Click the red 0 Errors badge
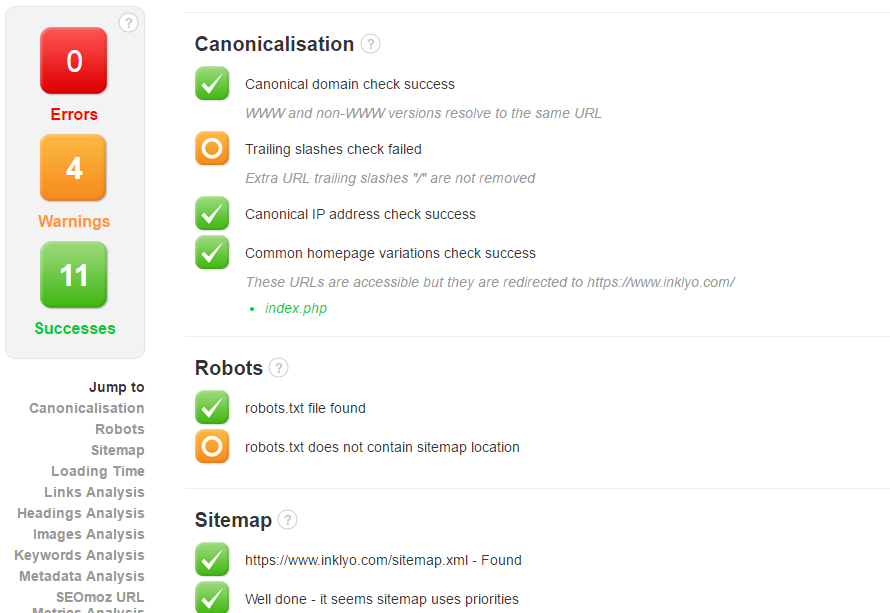Image resolution: width=890 pixels, height=613 pixels. (74, 61)
